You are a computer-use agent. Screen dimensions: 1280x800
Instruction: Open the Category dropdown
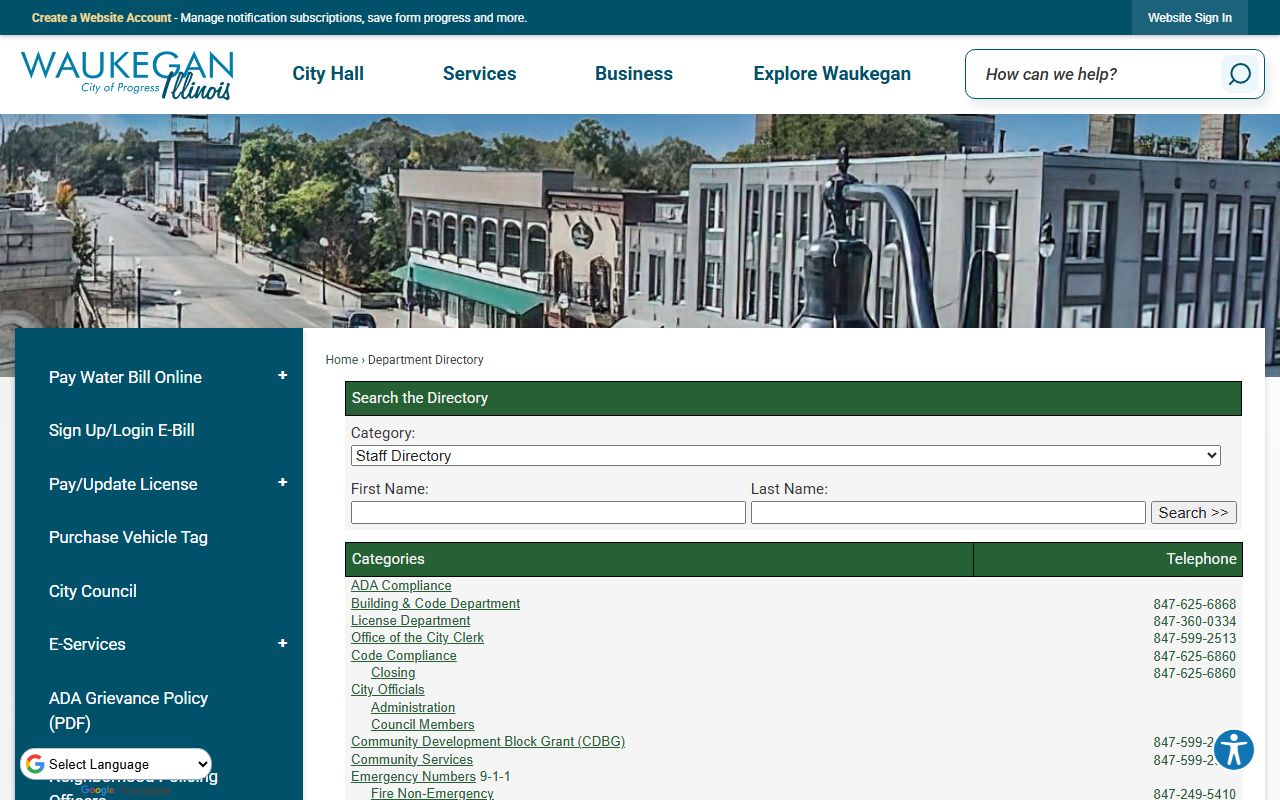point(786,456)
